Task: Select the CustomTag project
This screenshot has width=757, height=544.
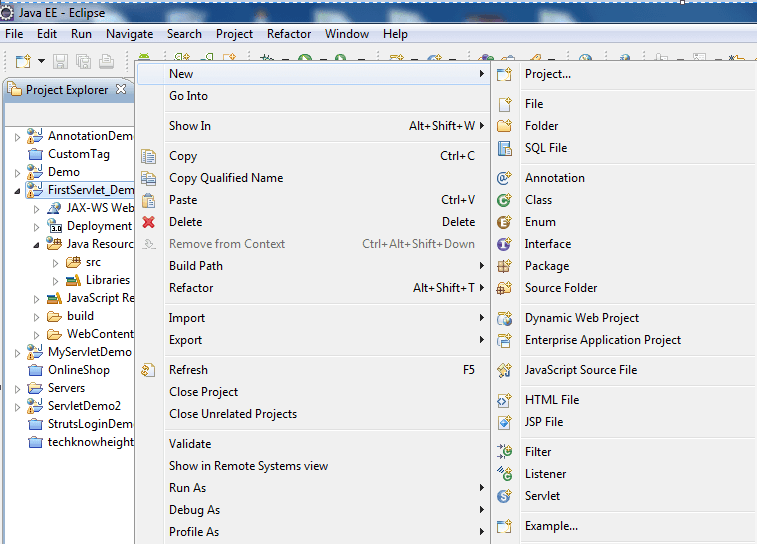Action: click(79, 154)
